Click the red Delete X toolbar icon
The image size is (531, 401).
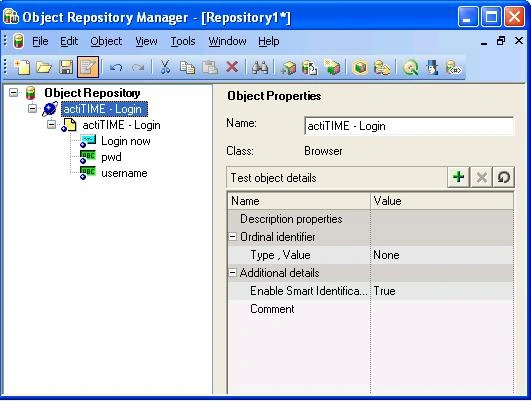point(232,67)
